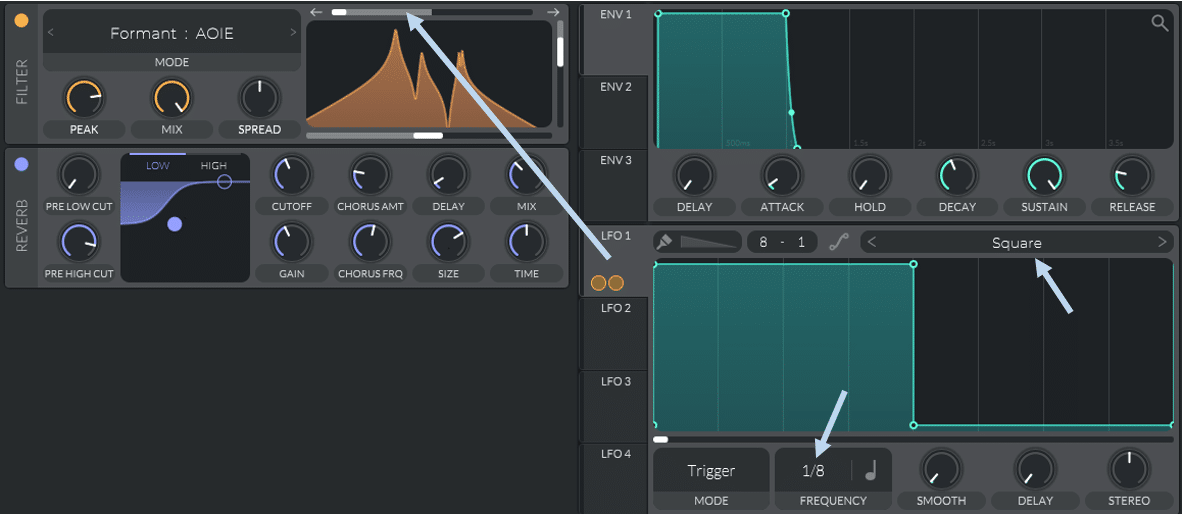
Task: Click the envelope magnifier zoom icon
Action: click(x=1159, y=22)
